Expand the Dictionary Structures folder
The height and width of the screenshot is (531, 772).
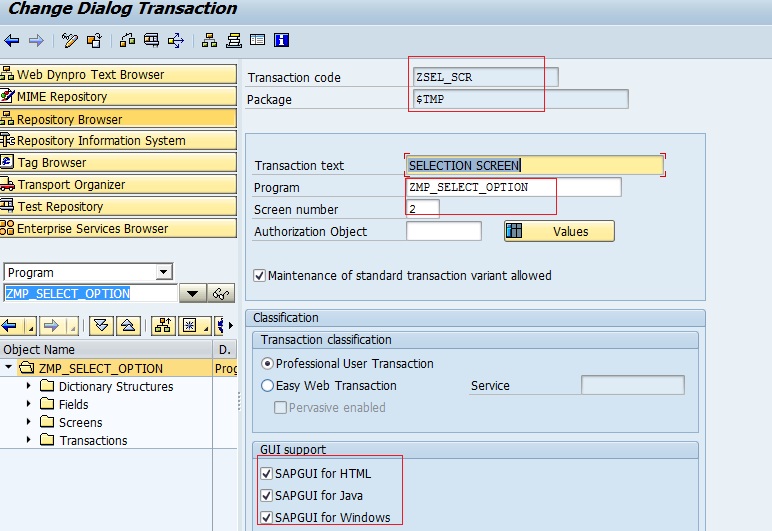point(29,386)
